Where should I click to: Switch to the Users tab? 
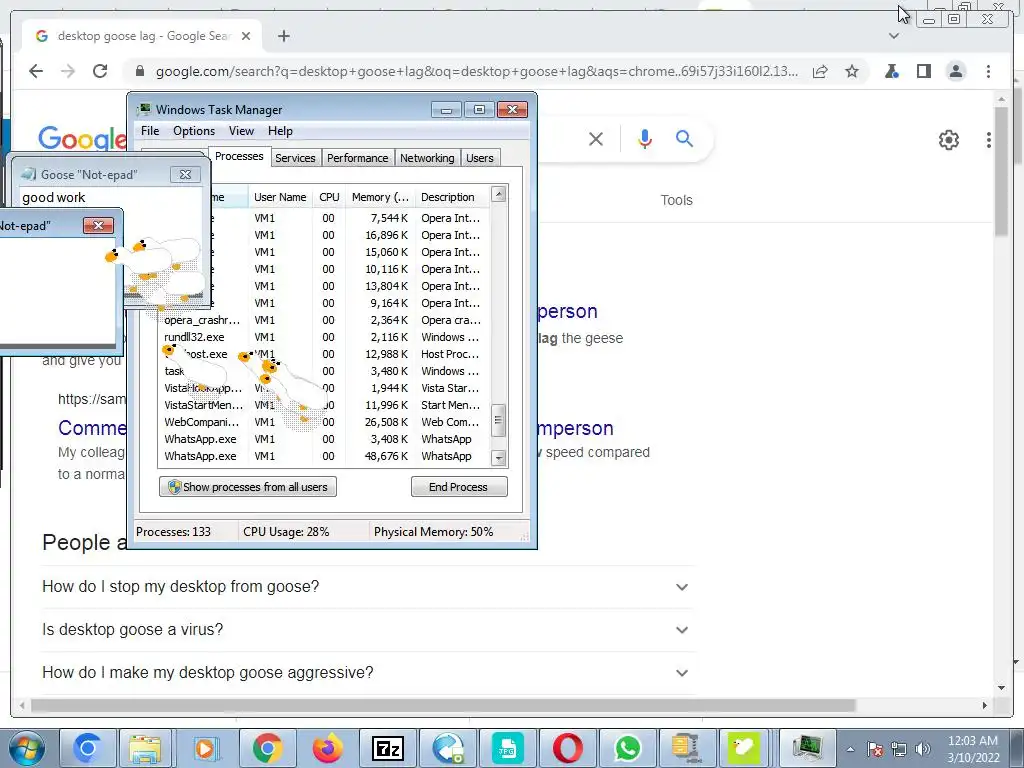click(x=480, y=158)
